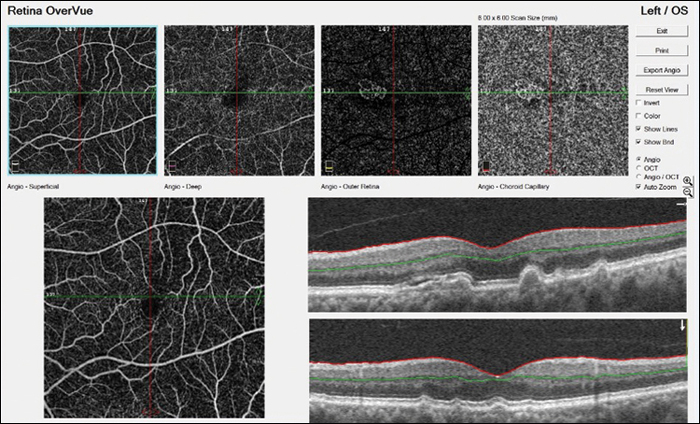Screen dimensions: 700x424
Task: Click the 'Angio - Choroid Capillary' caption
Action: click(x=513, y=187)
